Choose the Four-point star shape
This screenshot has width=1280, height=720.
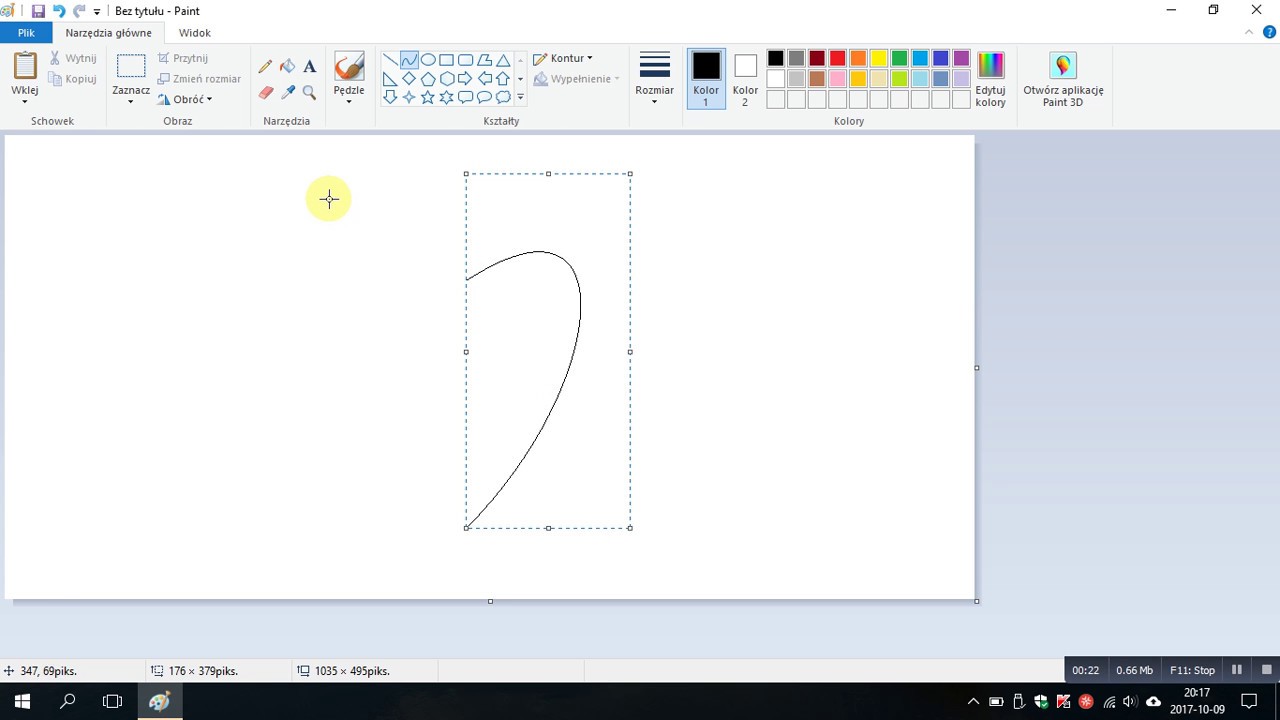(x=409, y=97)
